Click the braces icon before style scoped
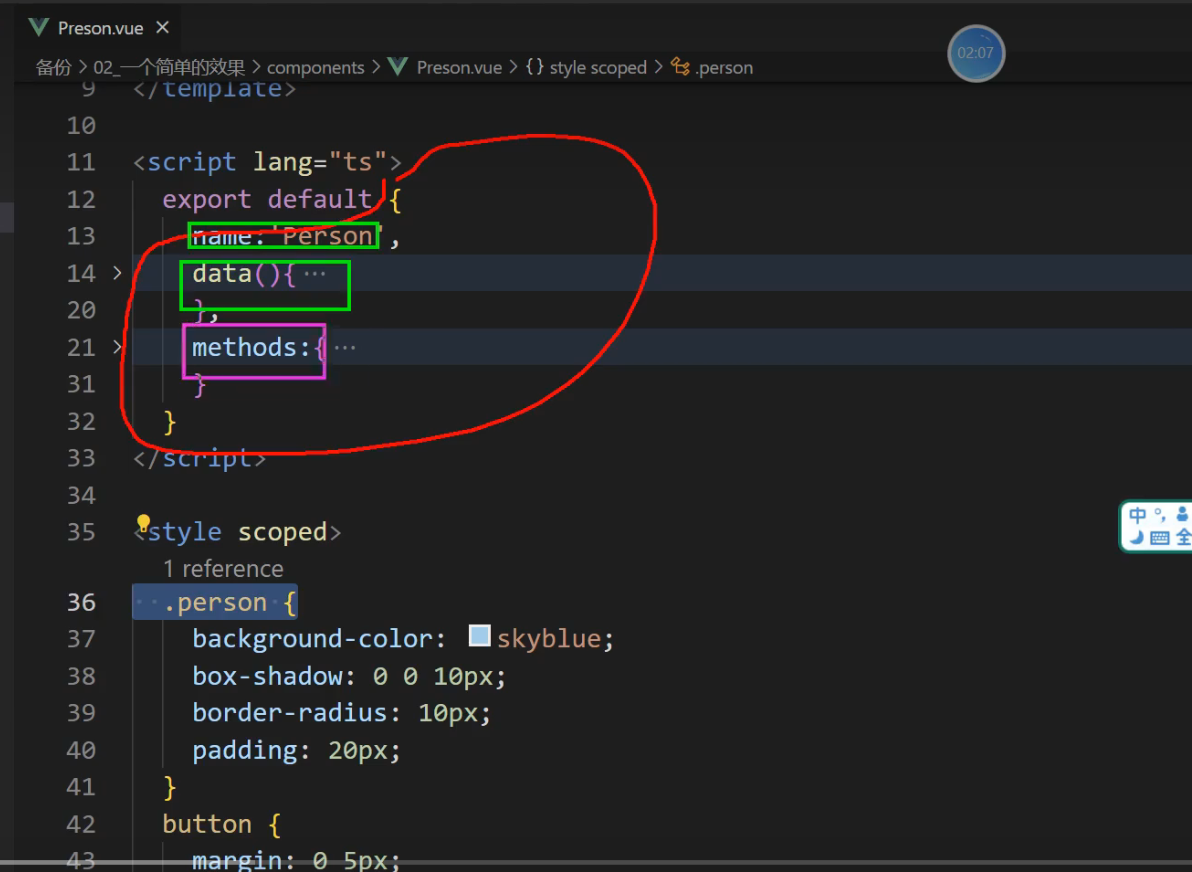1192x872 pixels. click(534, 67)
